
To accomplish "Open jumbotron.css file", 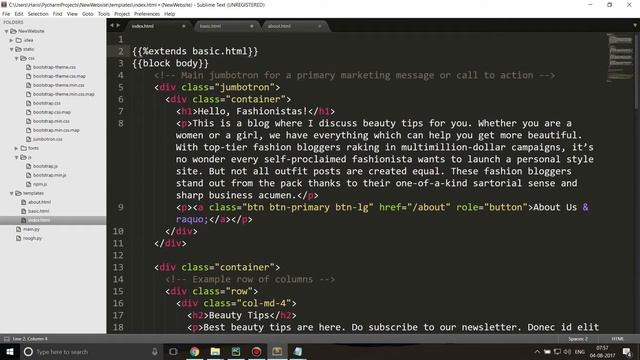I will (x=47, y=139).
